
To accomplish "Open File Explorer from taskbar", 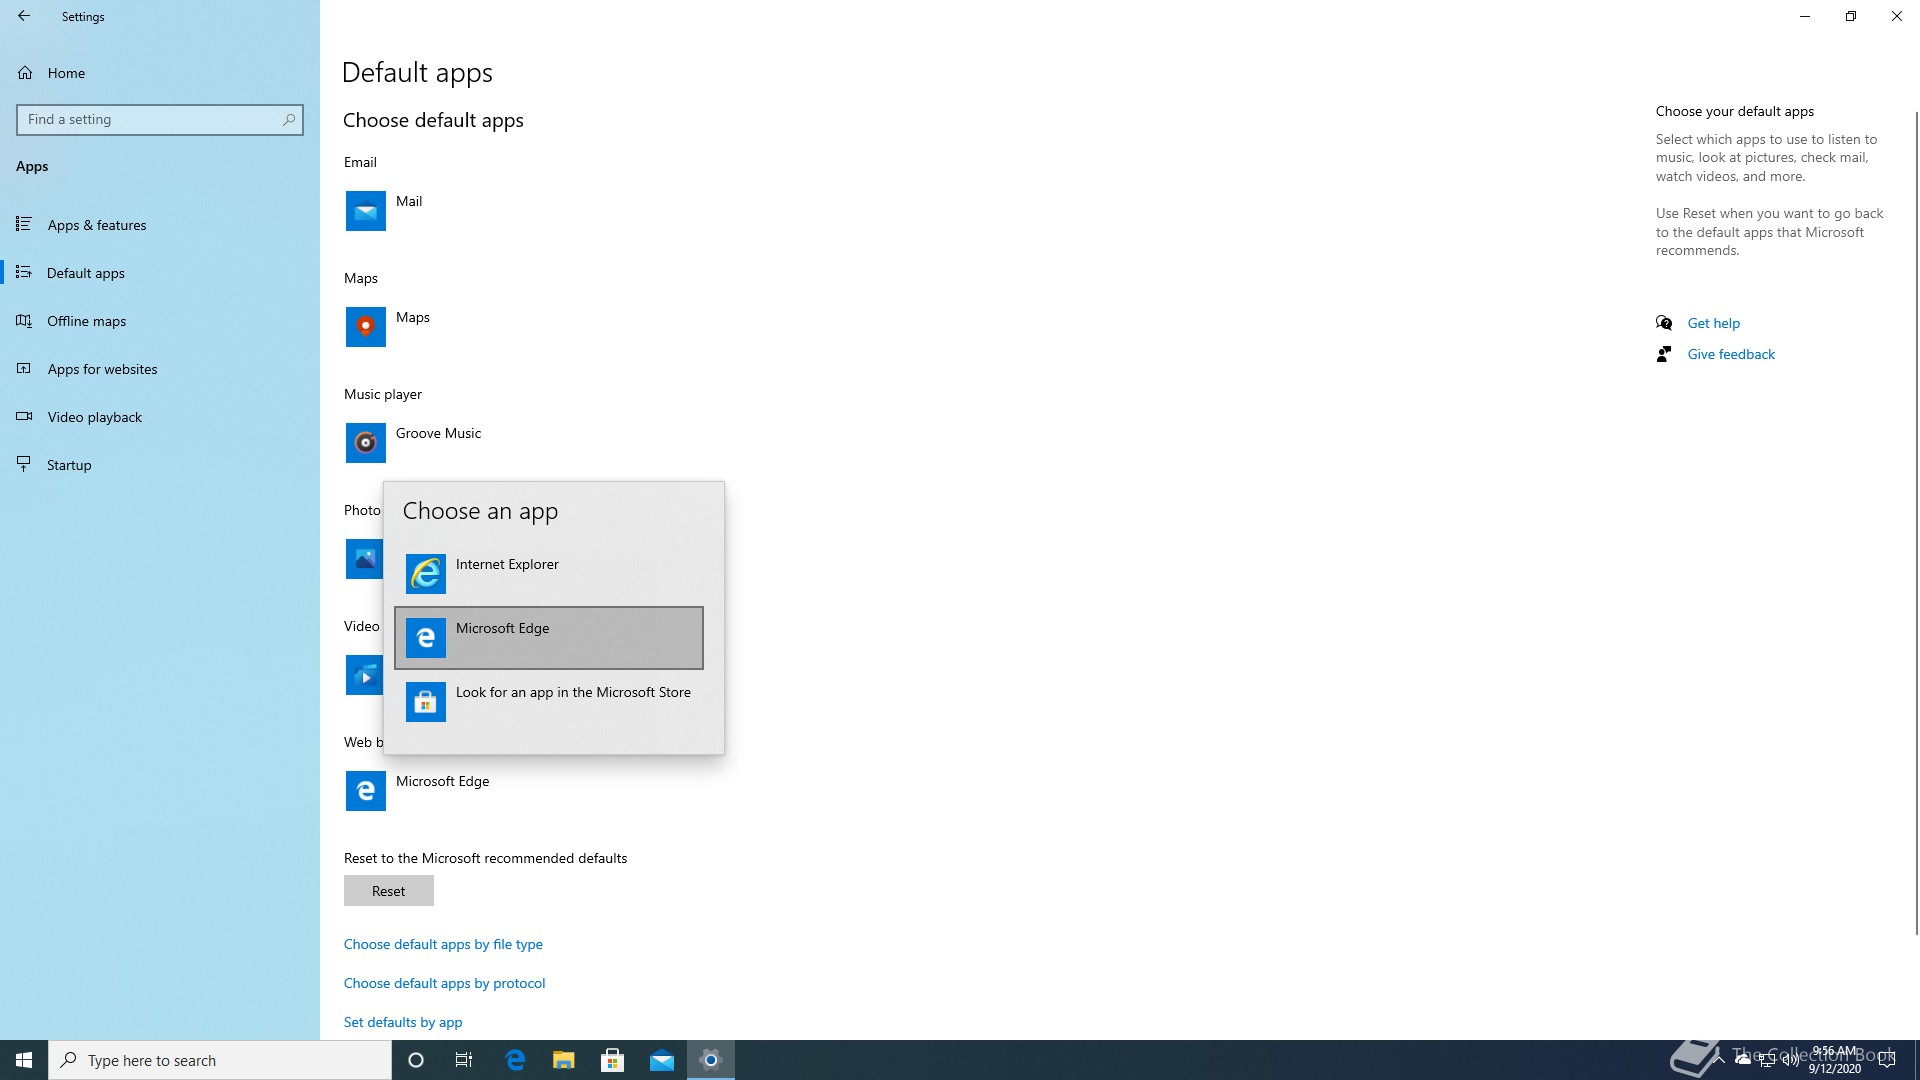I will pos(564,1060).
